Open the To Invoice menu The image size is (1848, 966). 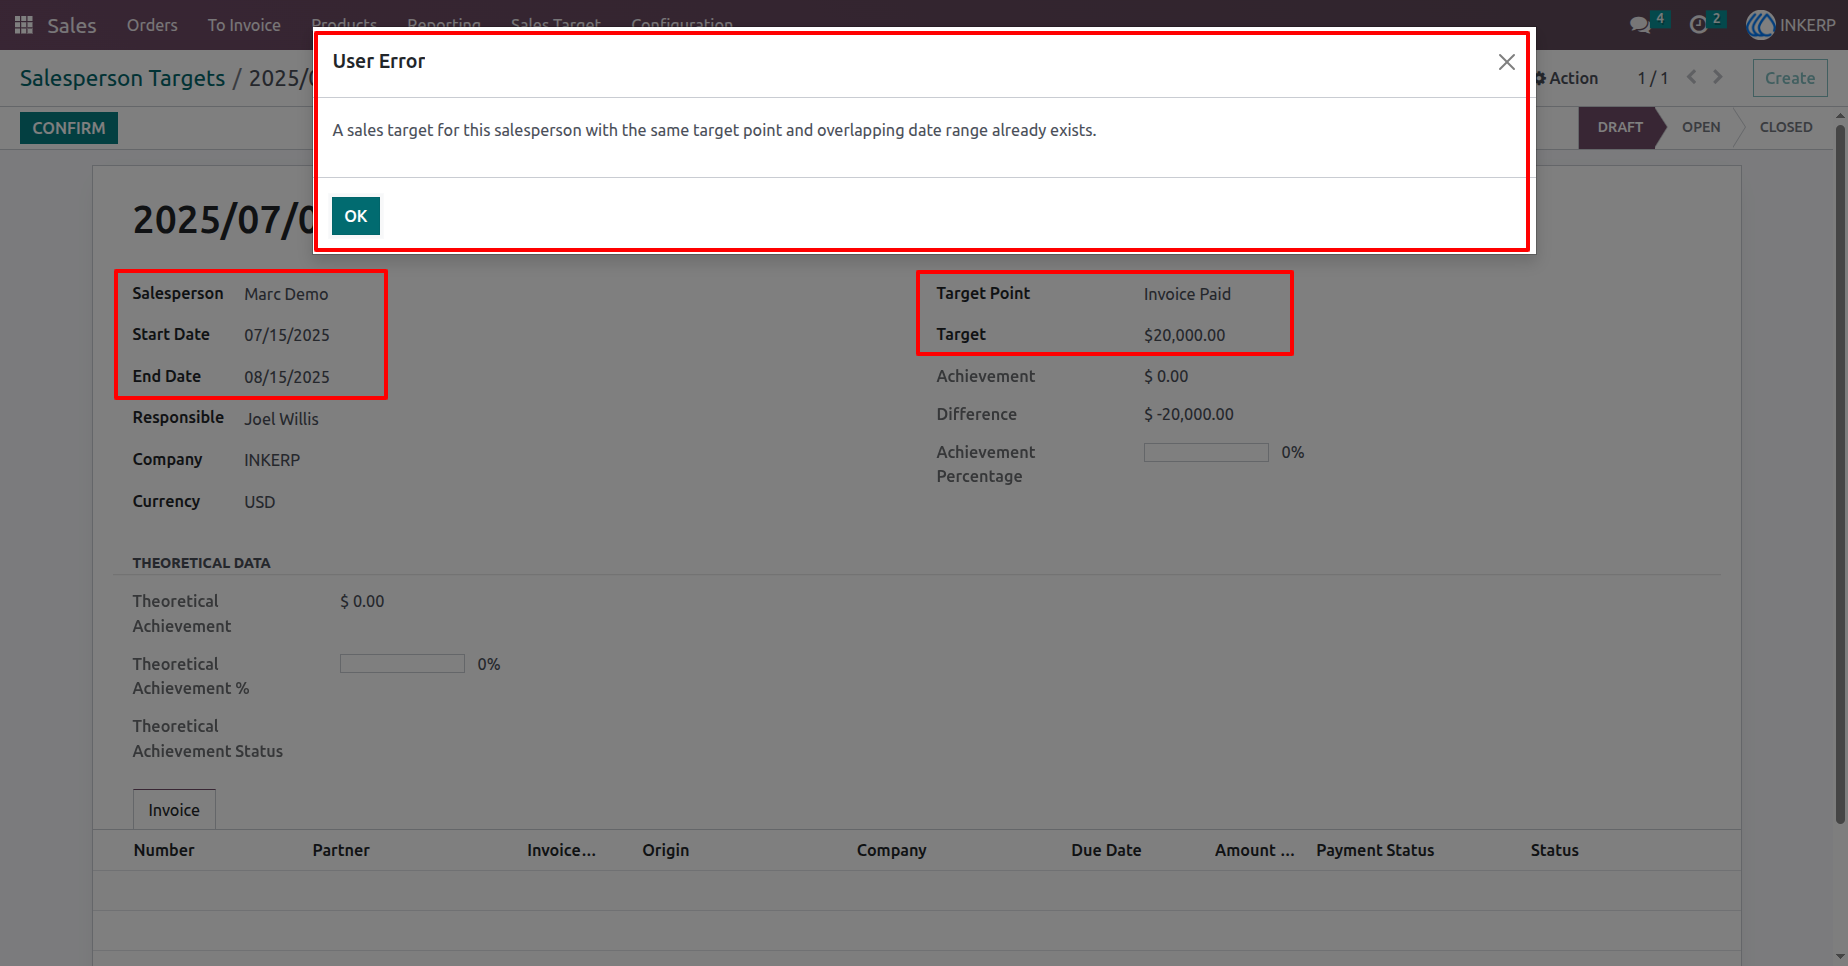pos(244,25)
